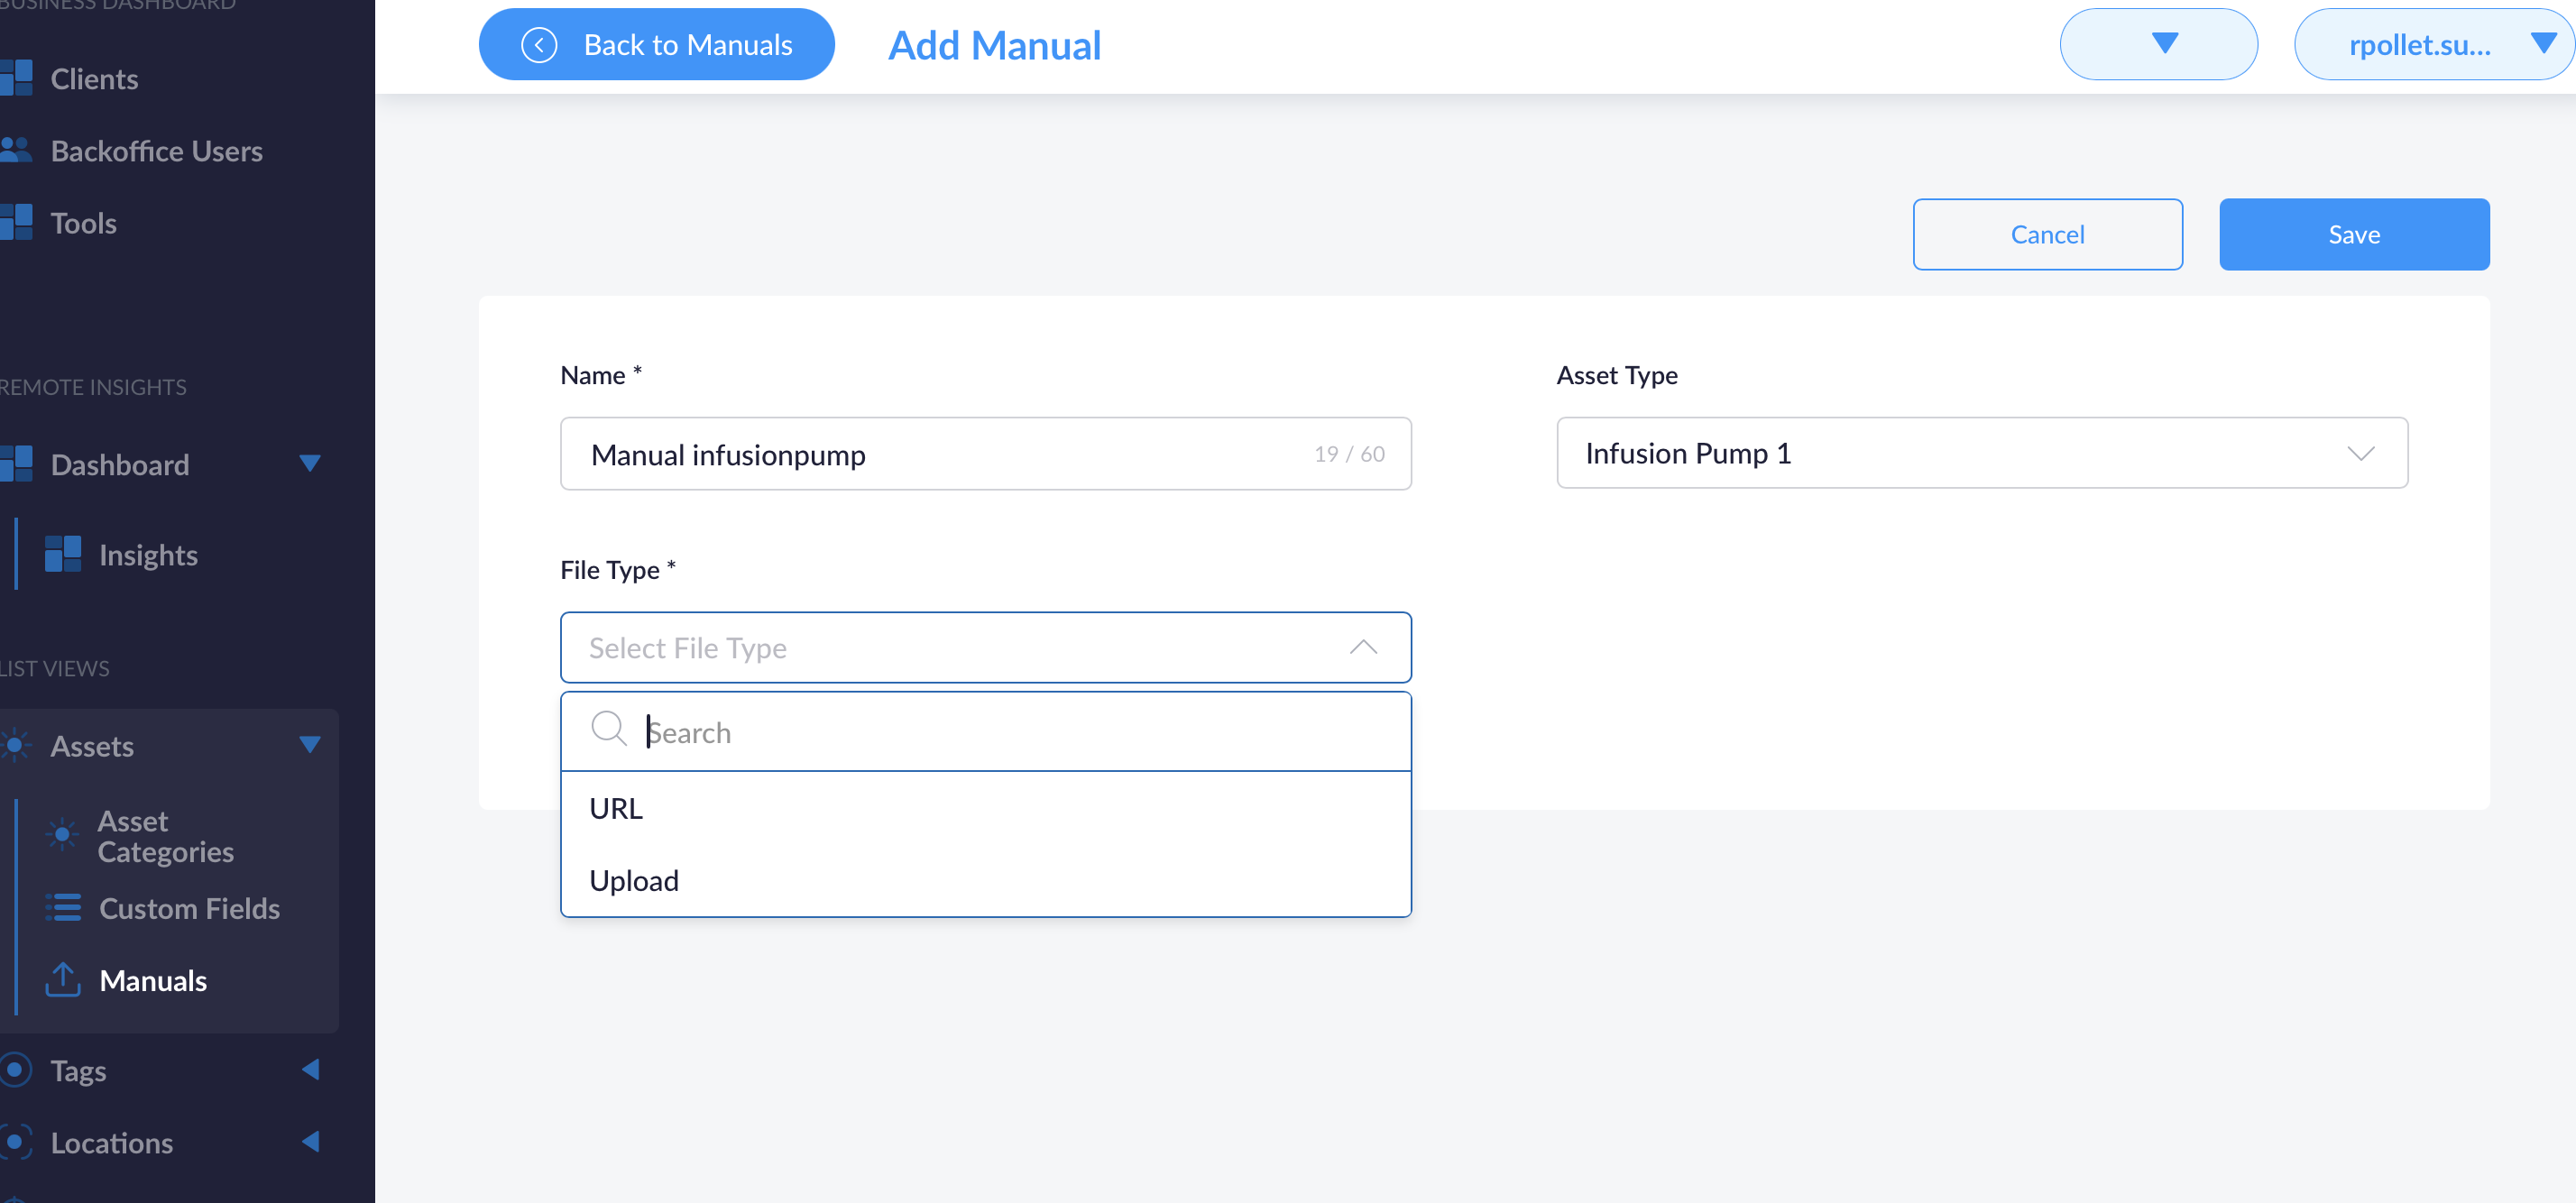Open Asset Categories list
The width and height of the screenshot is (2576, 1203).
[165, 836]
